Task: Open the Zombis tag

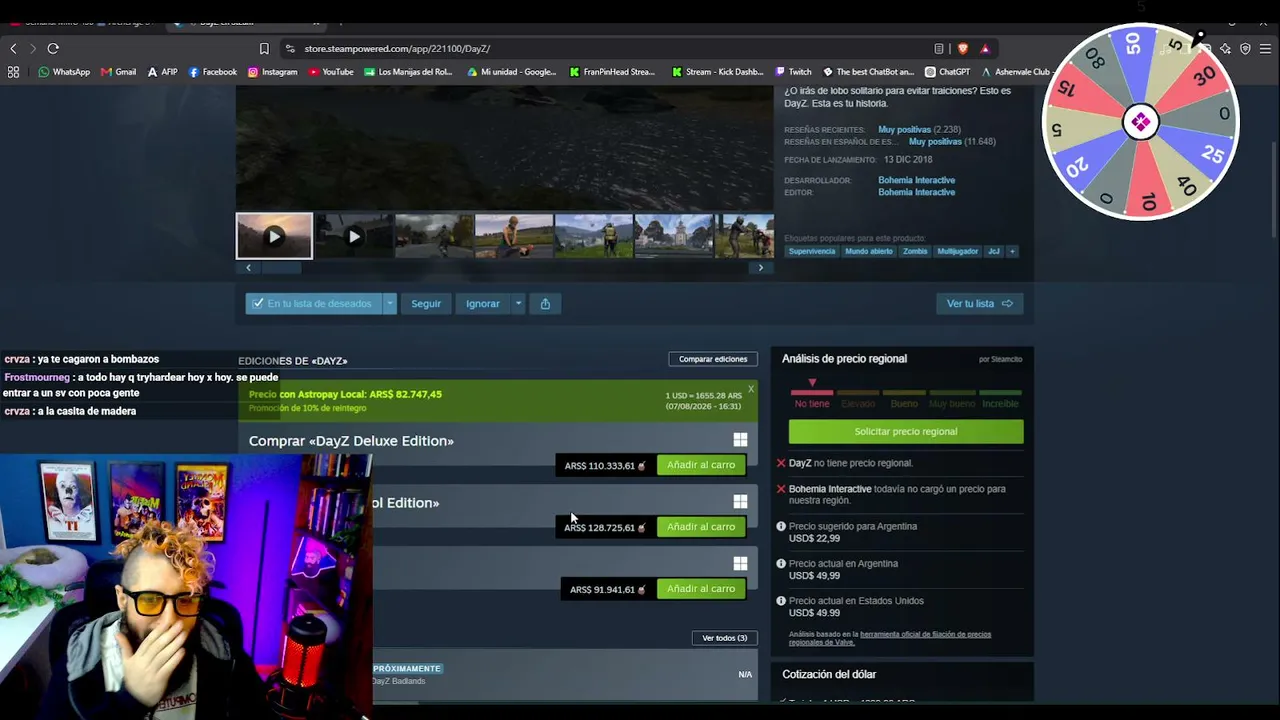Action: click(915, 251)
